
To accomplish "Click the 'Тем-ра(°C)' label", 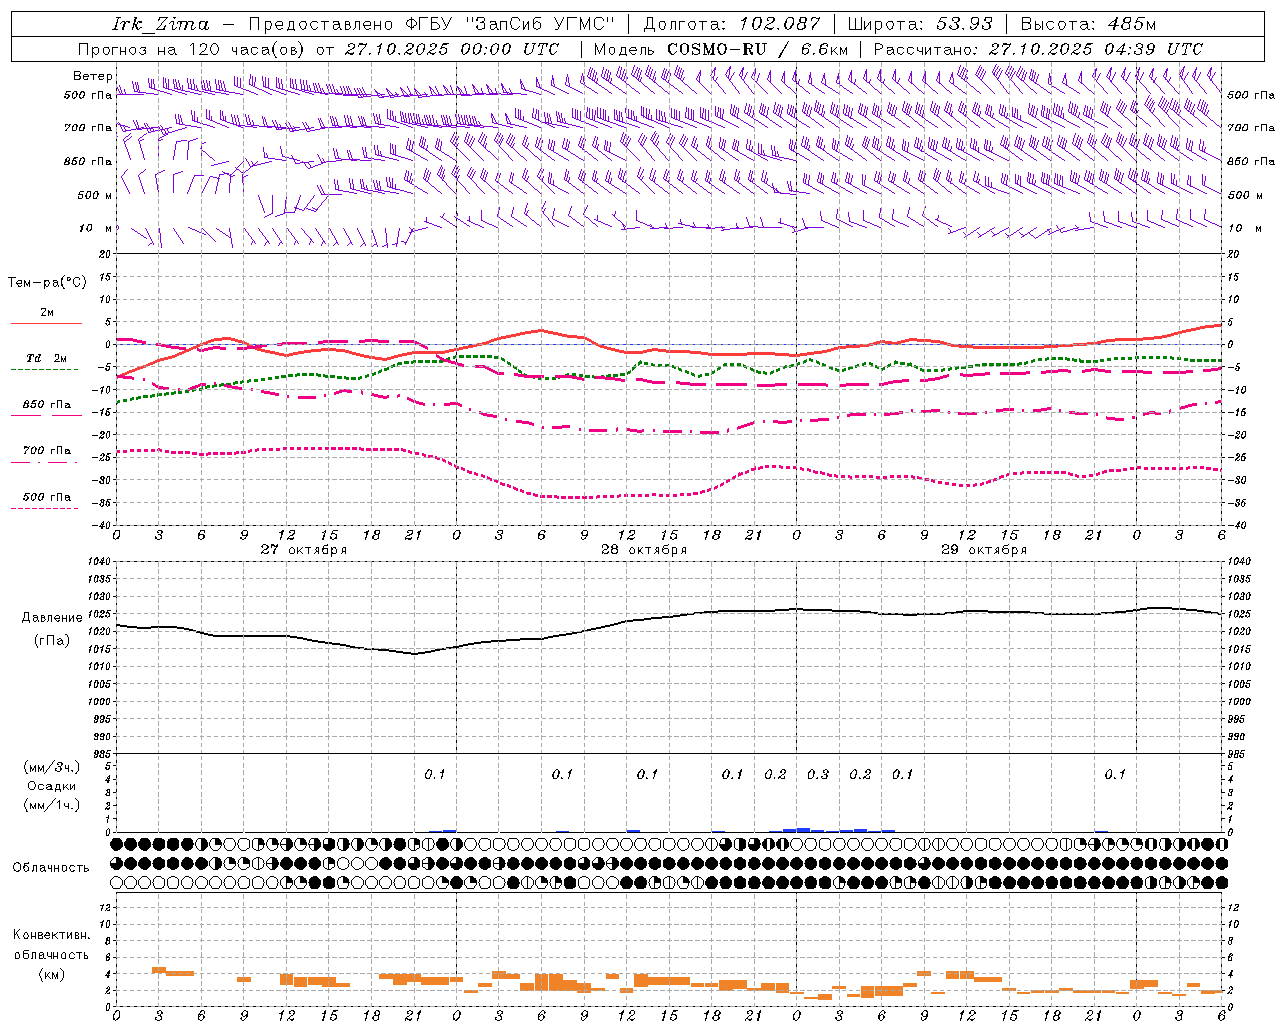I will pyautogui.click(x=47, y=283).
